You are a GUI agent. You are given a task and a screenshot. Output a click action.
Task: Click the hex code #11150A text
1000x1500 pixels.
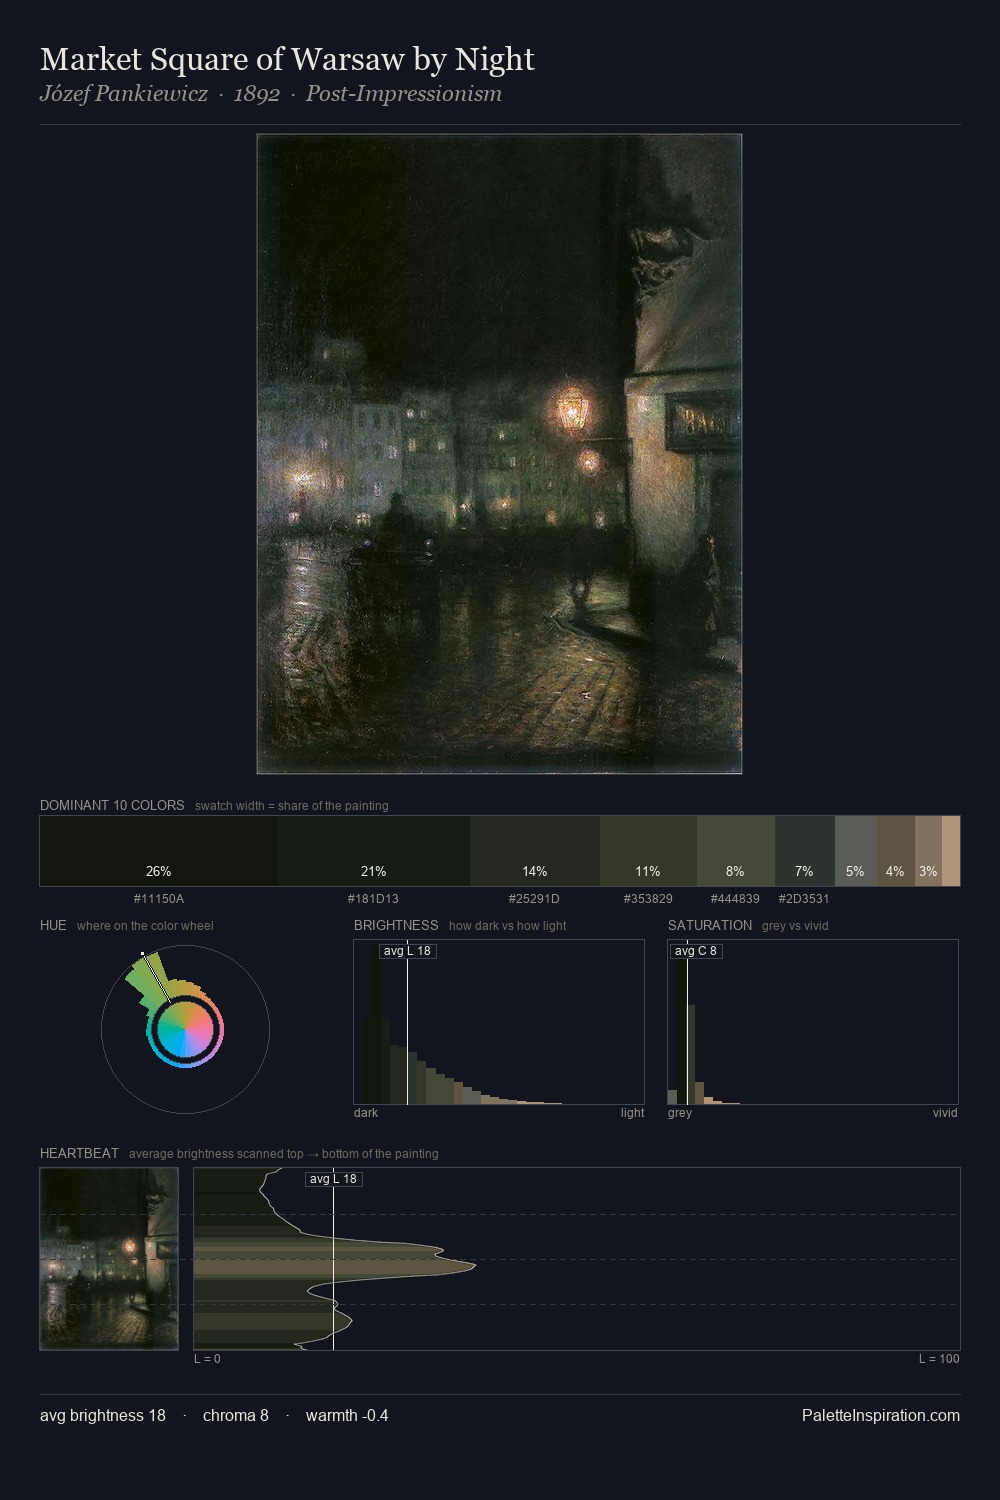click(159, 899)
